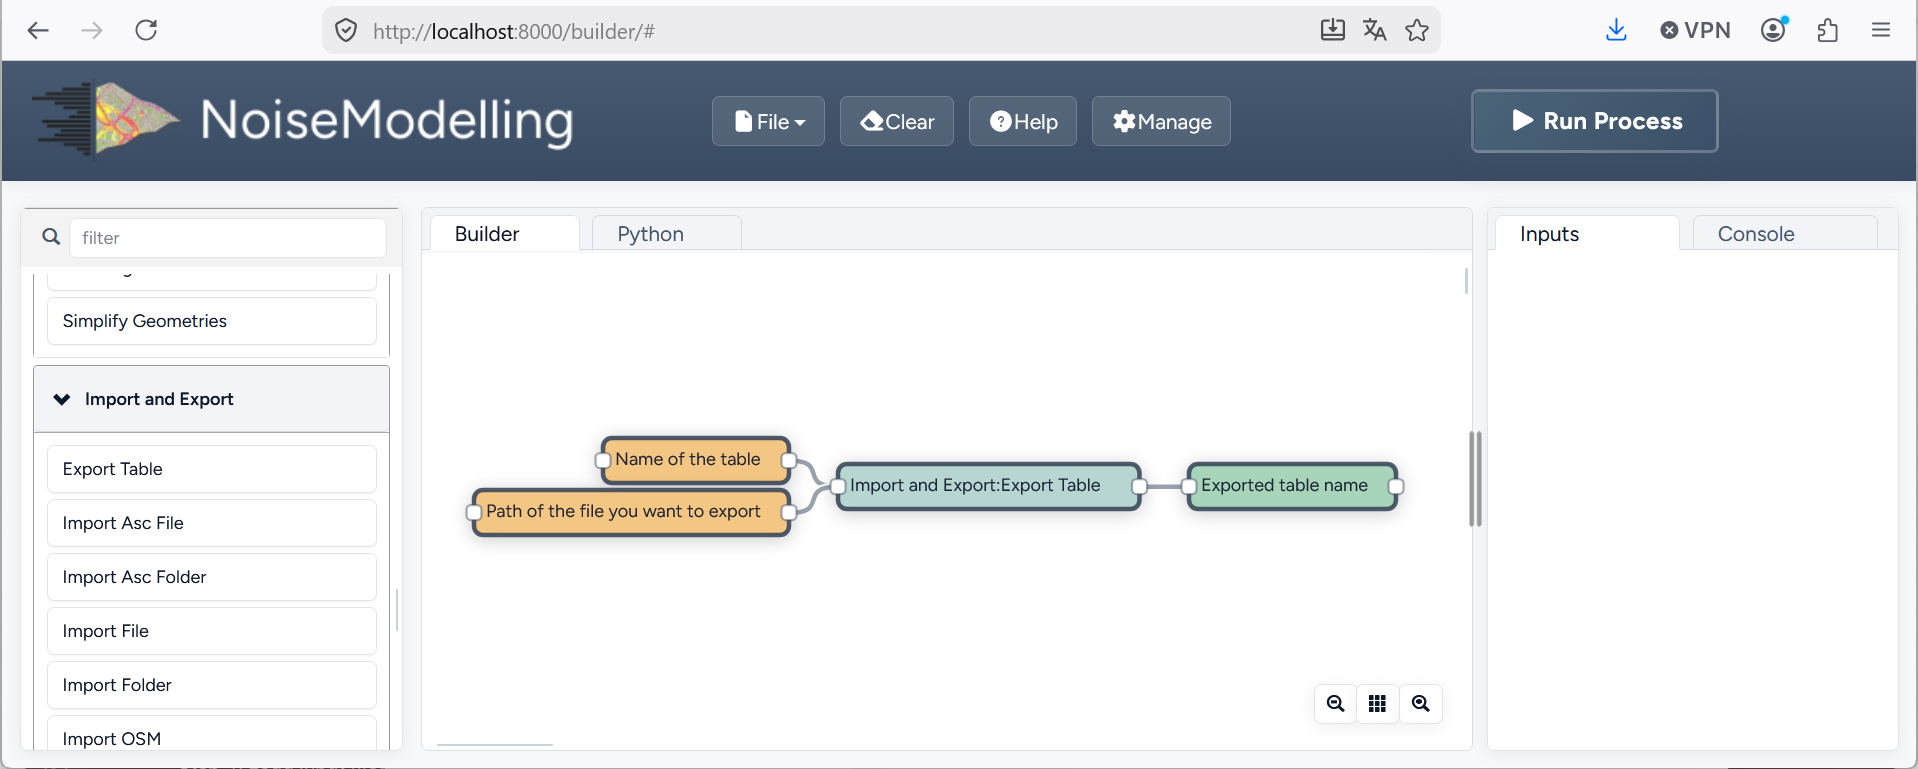
Task: Click the Clear button
Action: click(897, 121)
